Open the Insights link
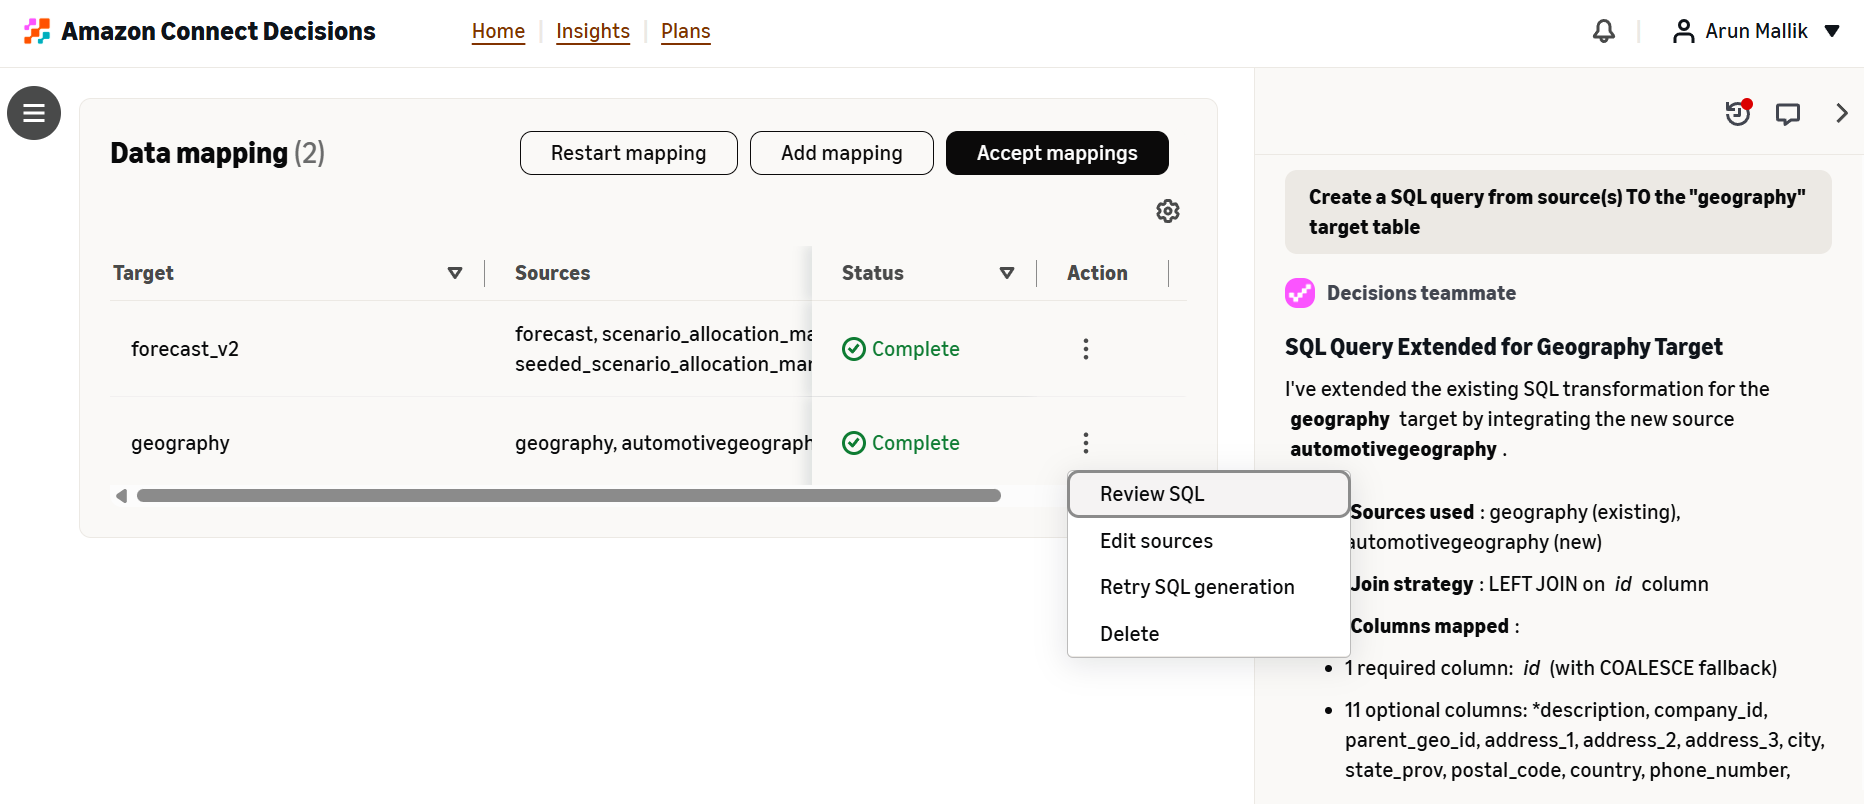This screenshot has height=804, width=1864. tap(593, 31)
